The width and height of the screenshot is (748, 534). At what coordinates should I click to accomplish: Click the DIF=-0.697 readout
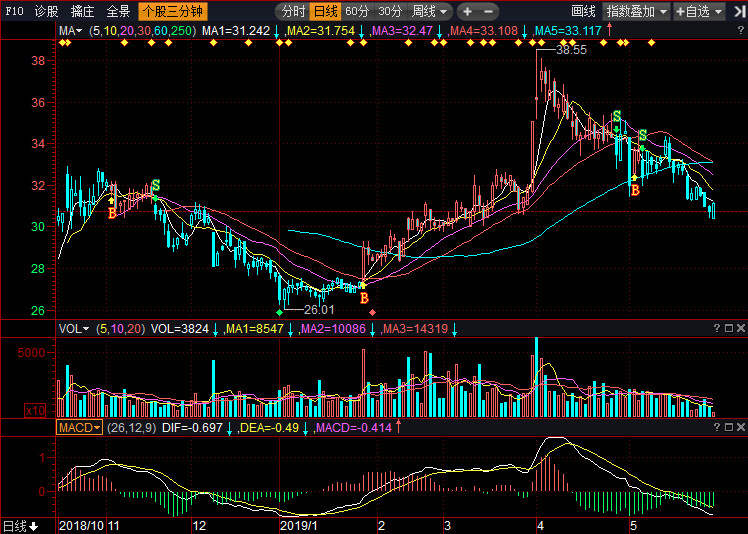(192, 428)
